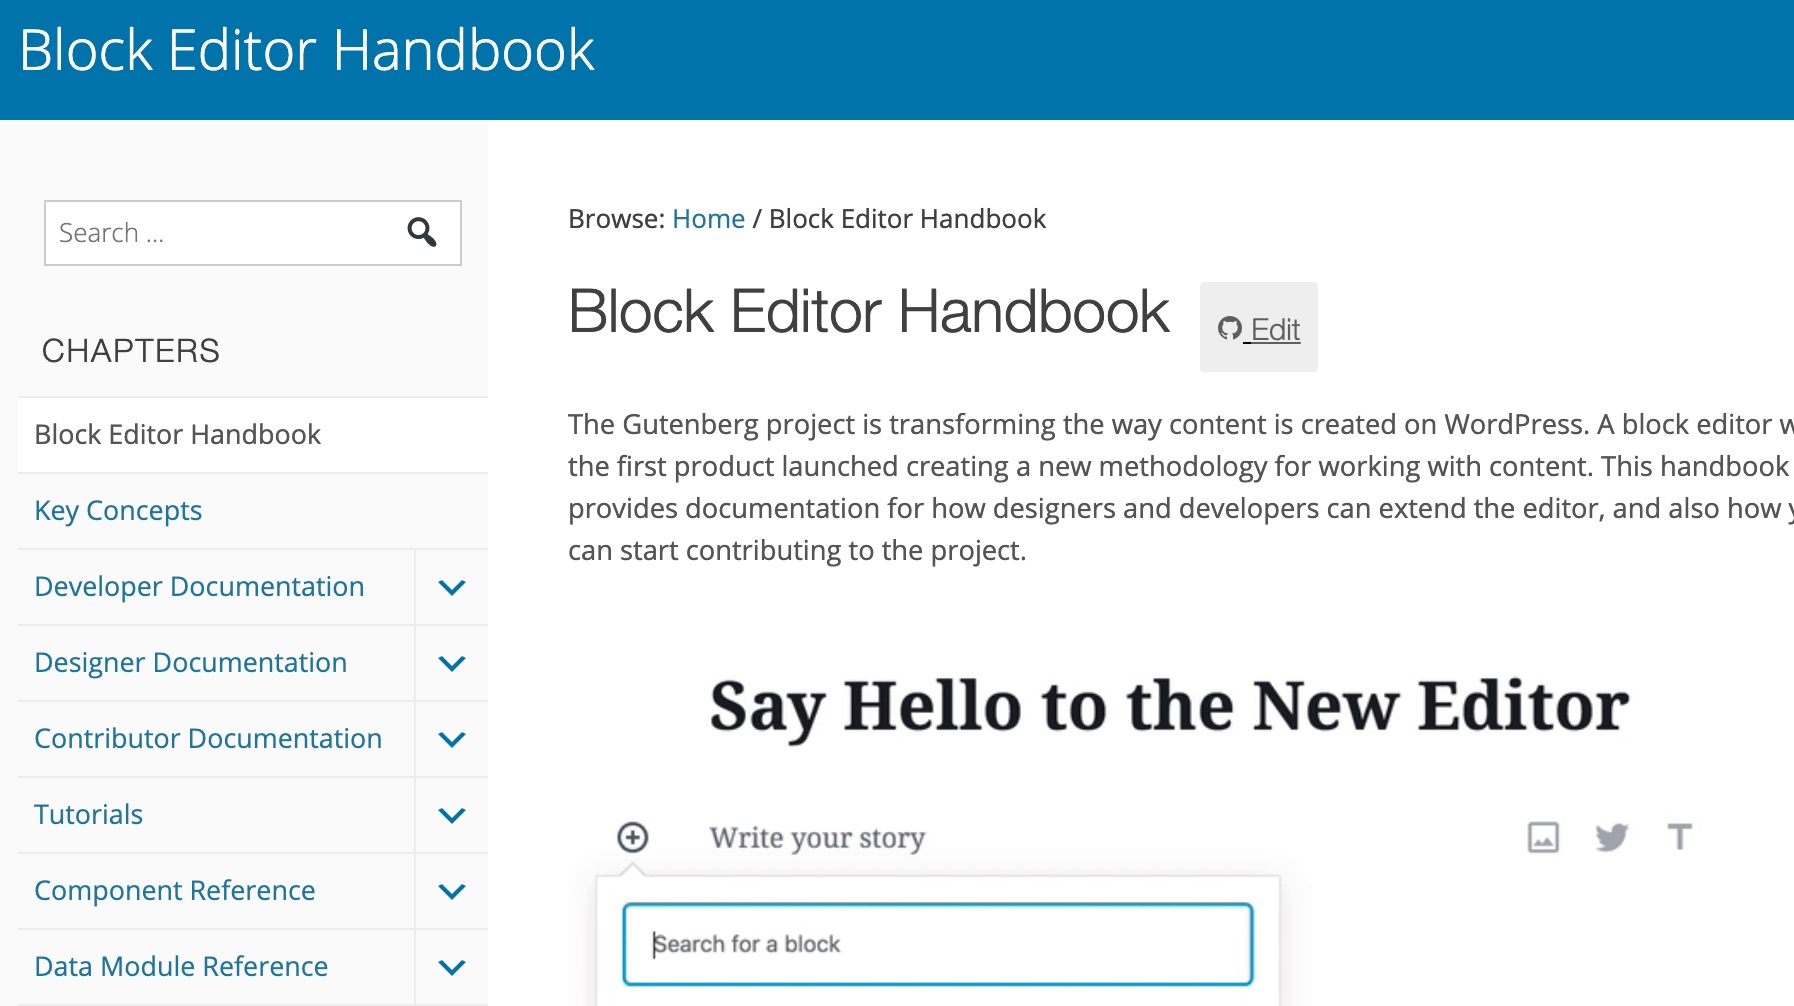Click the Search for a block field
1794x1006 pixels.
point(937,944)
